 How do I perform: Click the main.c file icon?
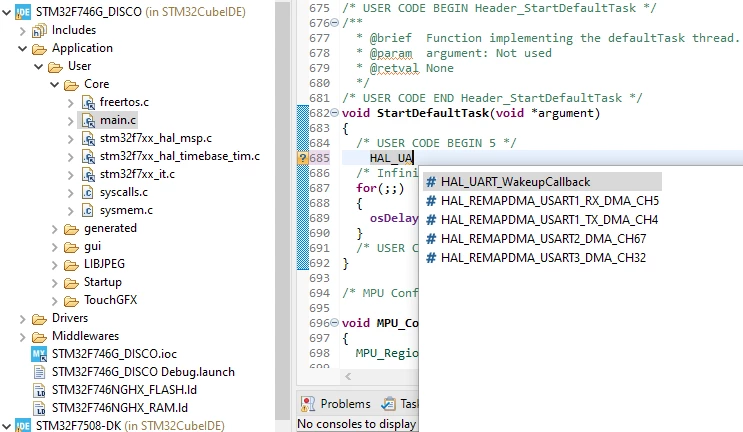88,120
